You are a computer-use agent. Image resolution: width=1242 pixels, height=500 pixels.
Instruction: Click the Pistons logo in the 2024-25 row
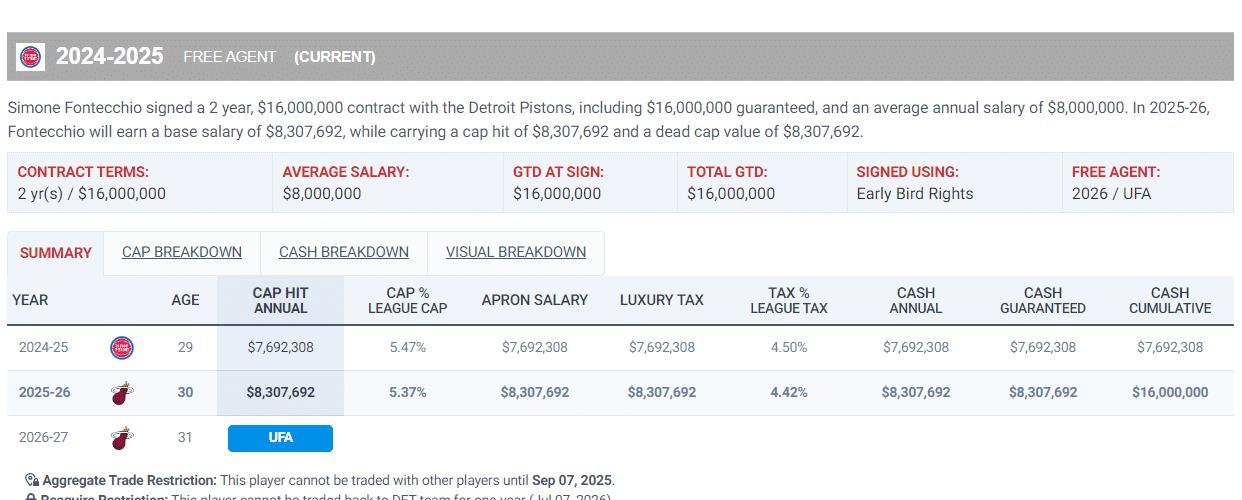[x=122, y=348]
